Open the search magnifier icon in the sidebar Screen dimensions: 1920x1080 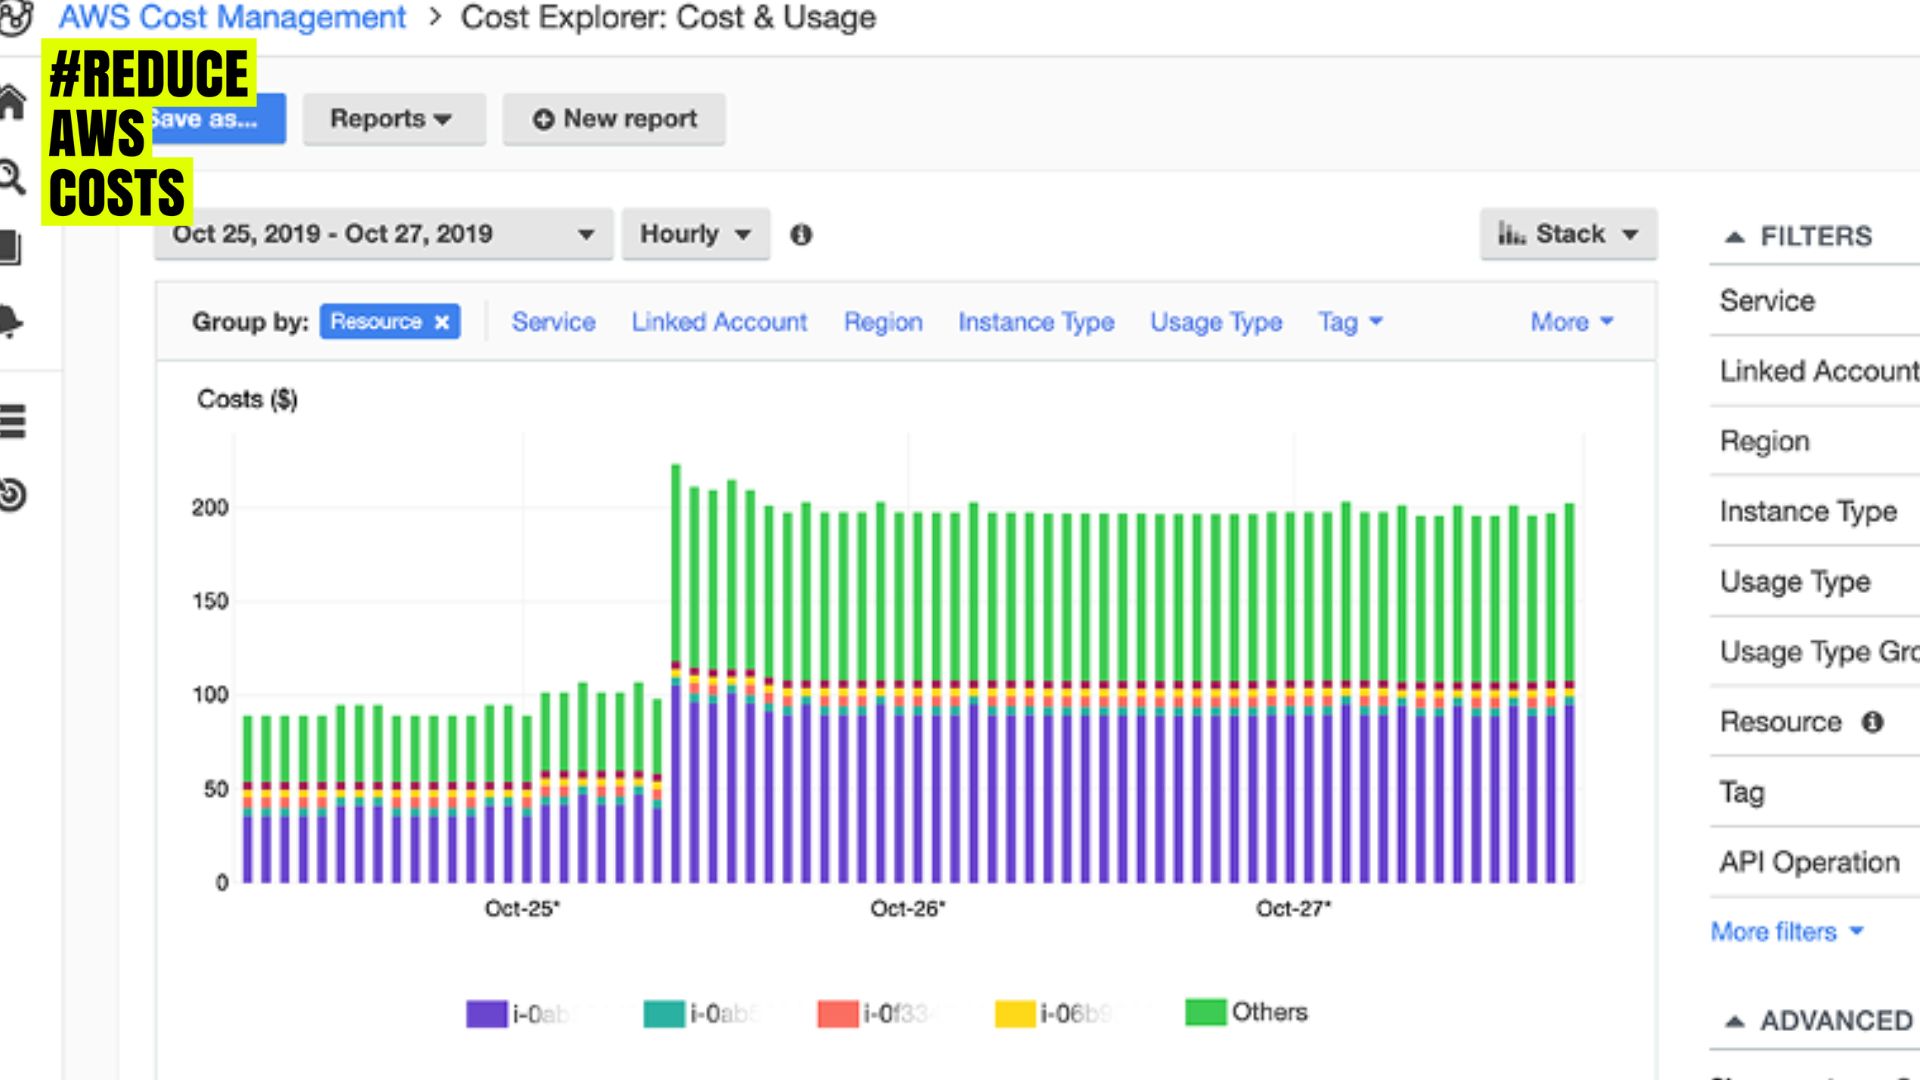(12, 178)
